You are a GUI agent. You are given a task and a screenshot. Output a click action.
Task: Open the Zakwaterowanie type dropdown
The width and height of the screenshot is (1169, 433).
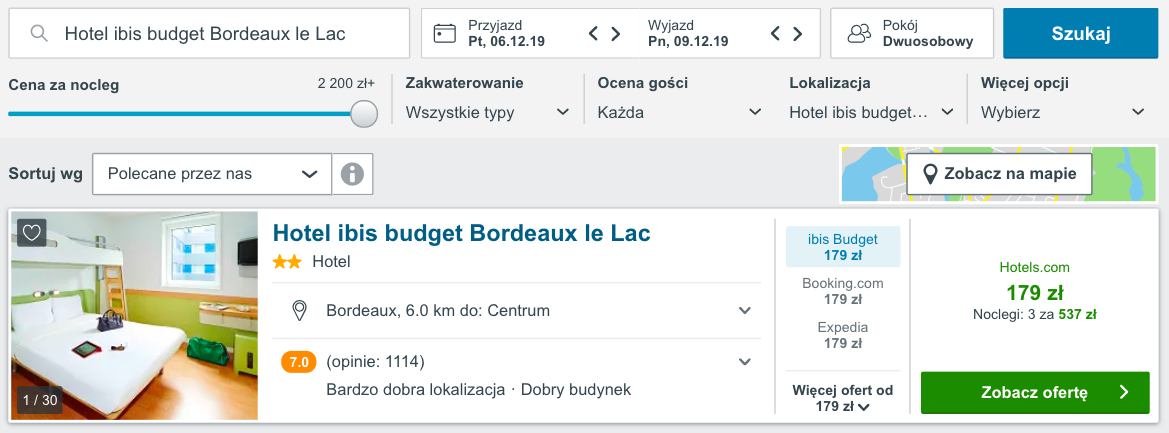(486, 112)
